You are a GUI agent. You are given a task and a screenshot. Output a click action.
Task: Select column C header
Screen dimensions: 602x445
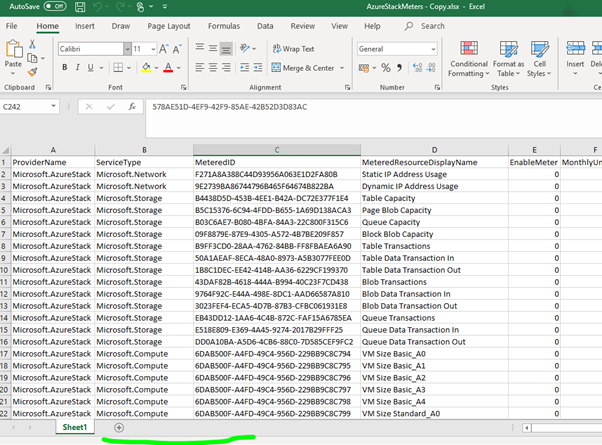tap(277, 150)
